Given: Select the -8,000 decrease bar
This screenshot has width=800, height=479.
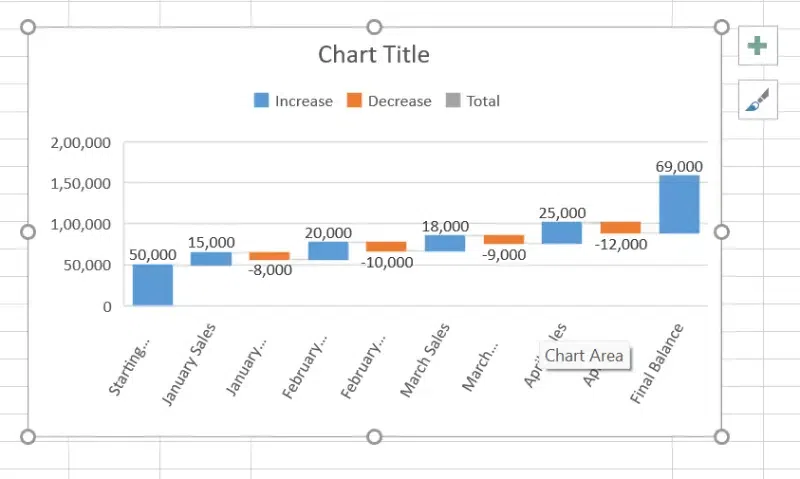Looking at the screenshot, I should pos(269,256).
